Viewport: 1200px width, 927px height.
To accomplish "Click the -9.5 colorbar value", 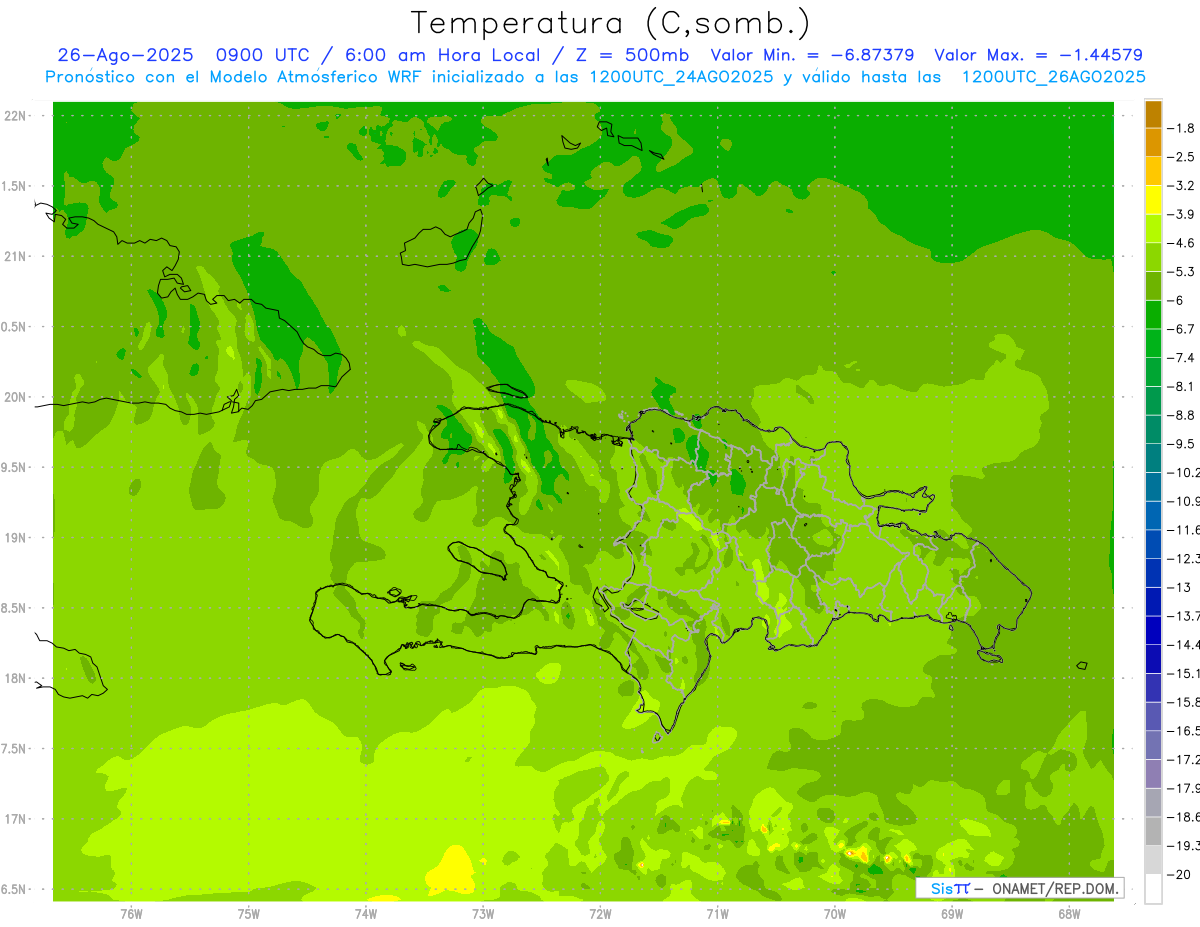I will click(x=1180, y=443).
